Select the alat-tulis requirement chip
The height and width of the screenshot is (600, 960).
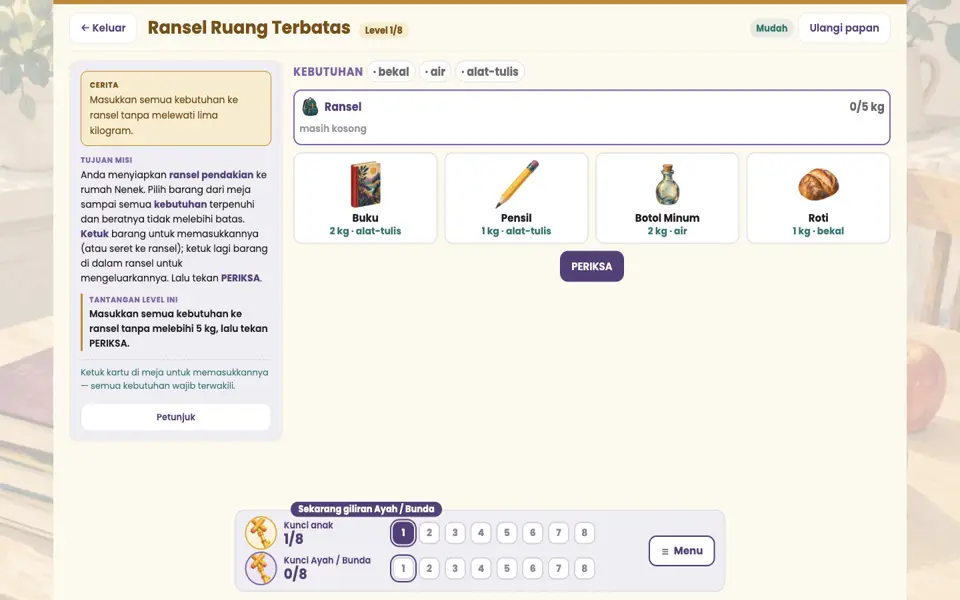(x=490, y=72)
